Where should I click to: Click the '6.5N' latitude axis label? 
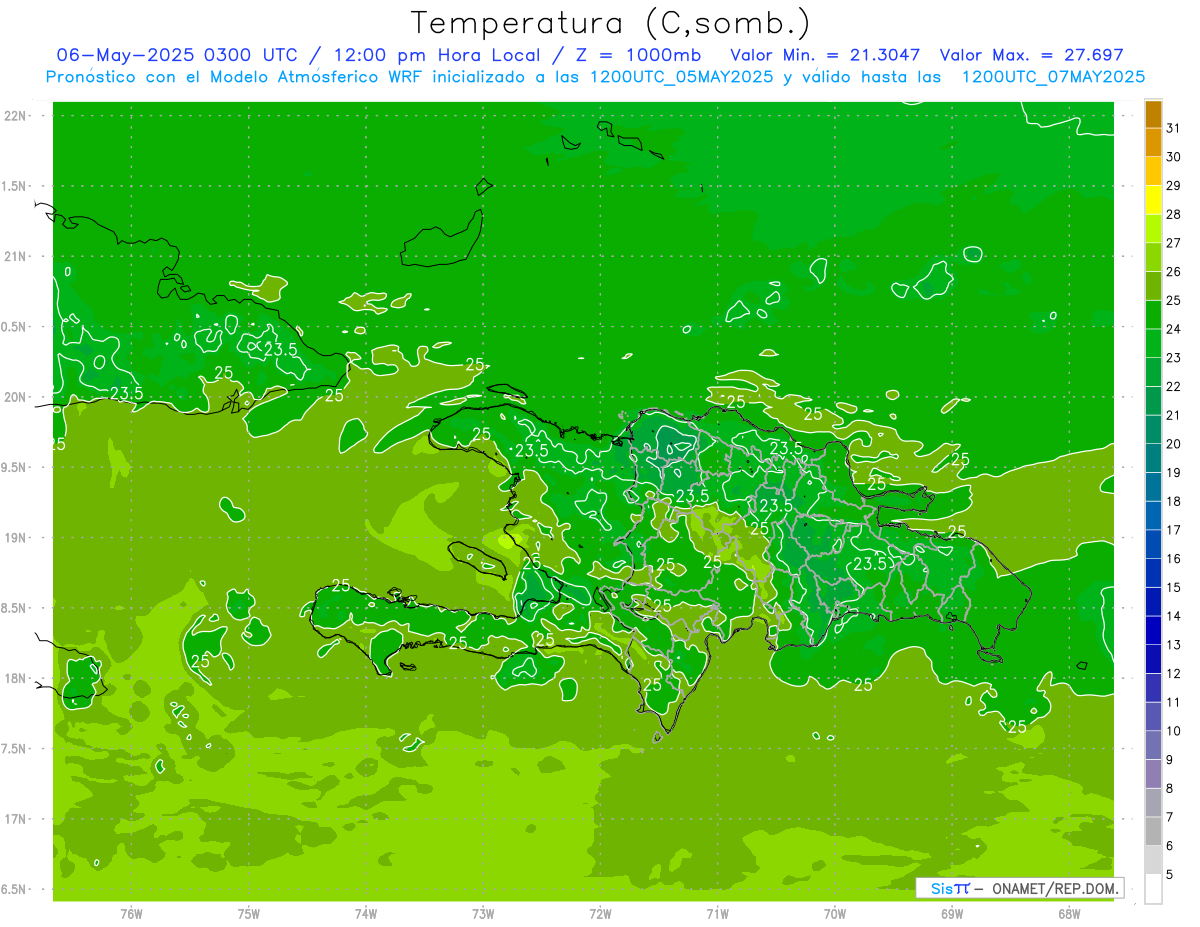15,889
